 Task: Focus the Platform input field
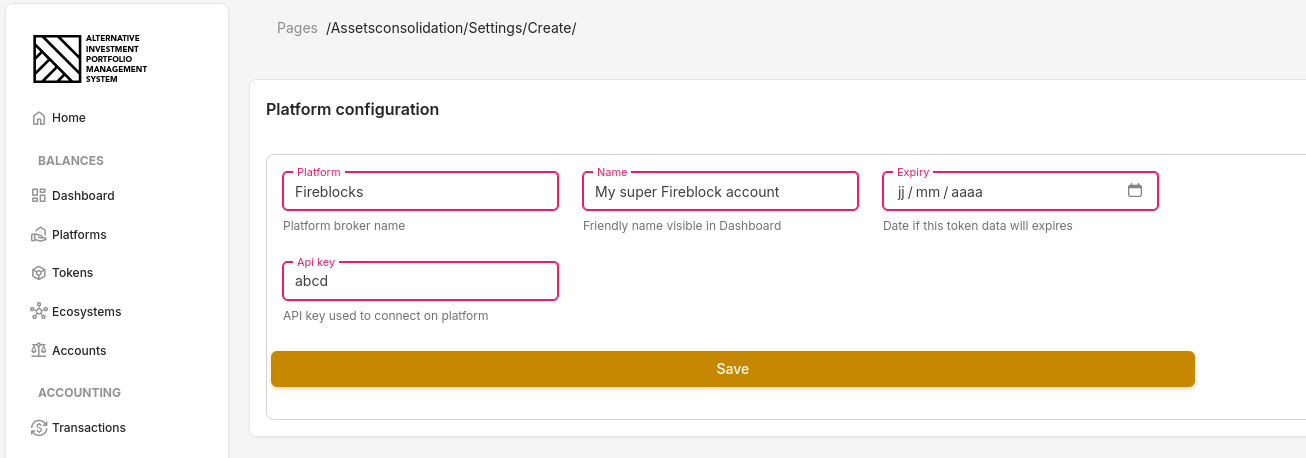(x=420, y=192)
